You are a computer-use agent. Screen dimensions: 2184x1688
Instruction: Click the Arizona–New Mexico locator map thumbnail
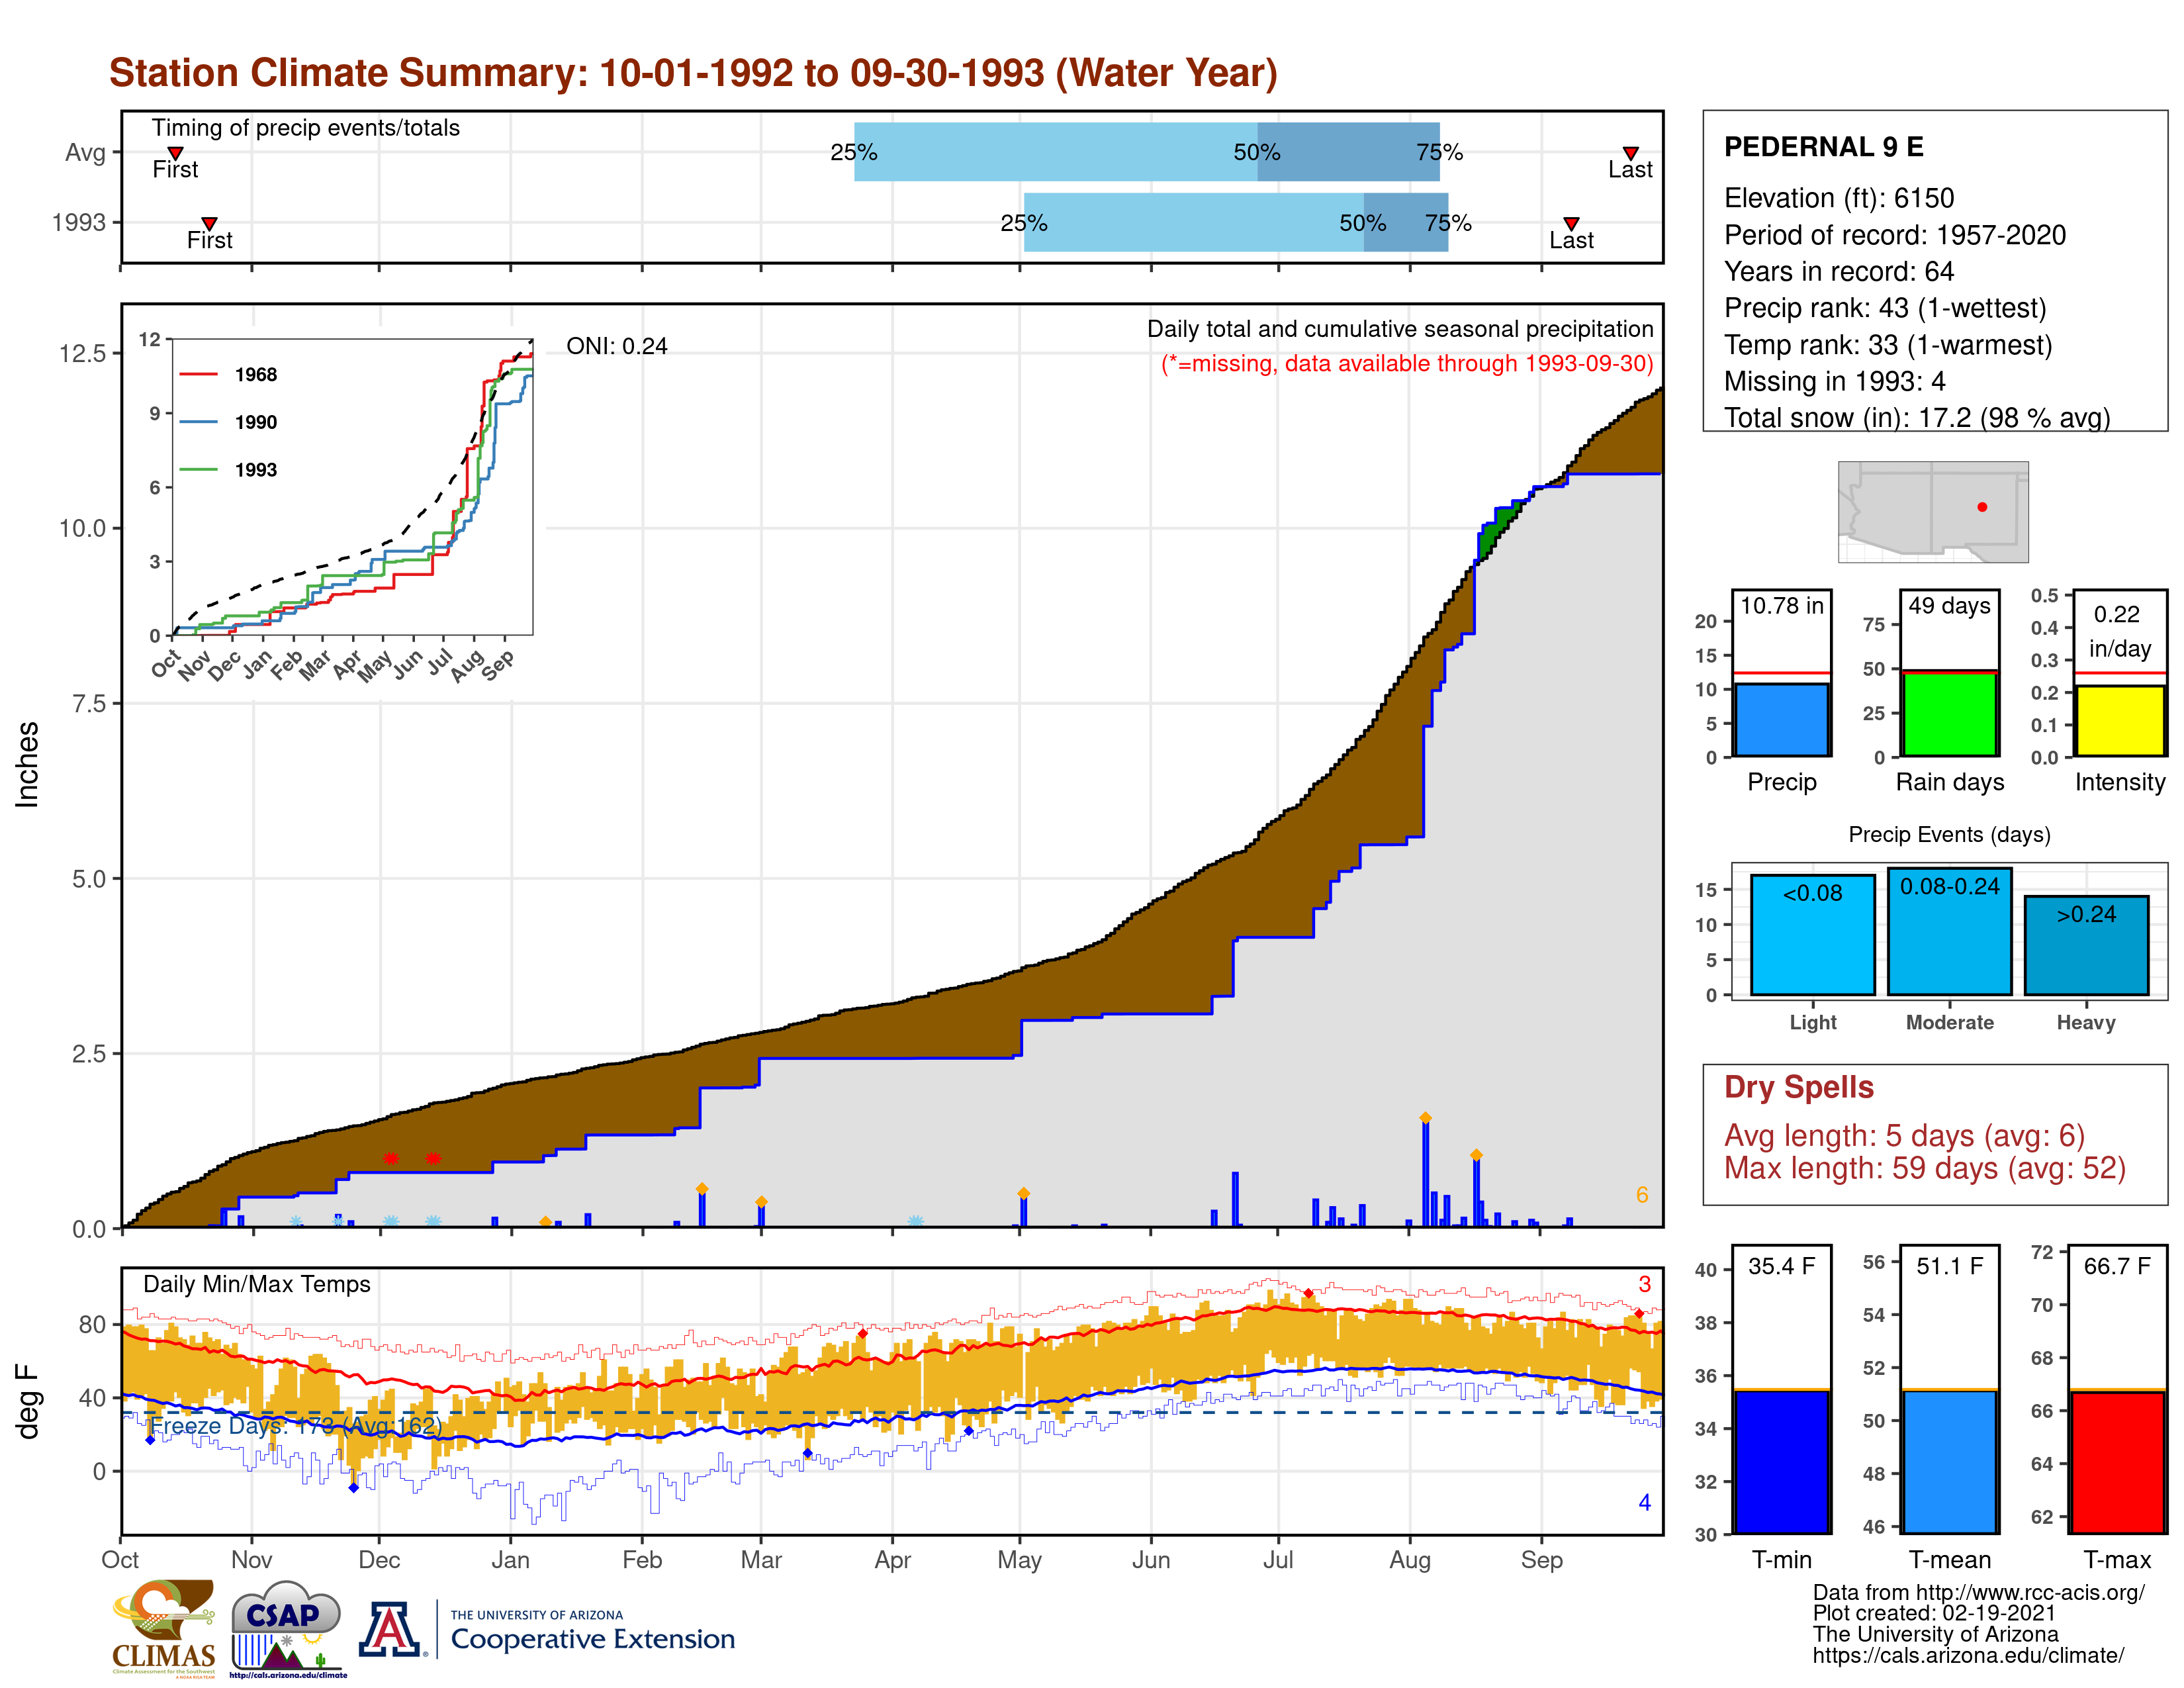point(1933,511)
